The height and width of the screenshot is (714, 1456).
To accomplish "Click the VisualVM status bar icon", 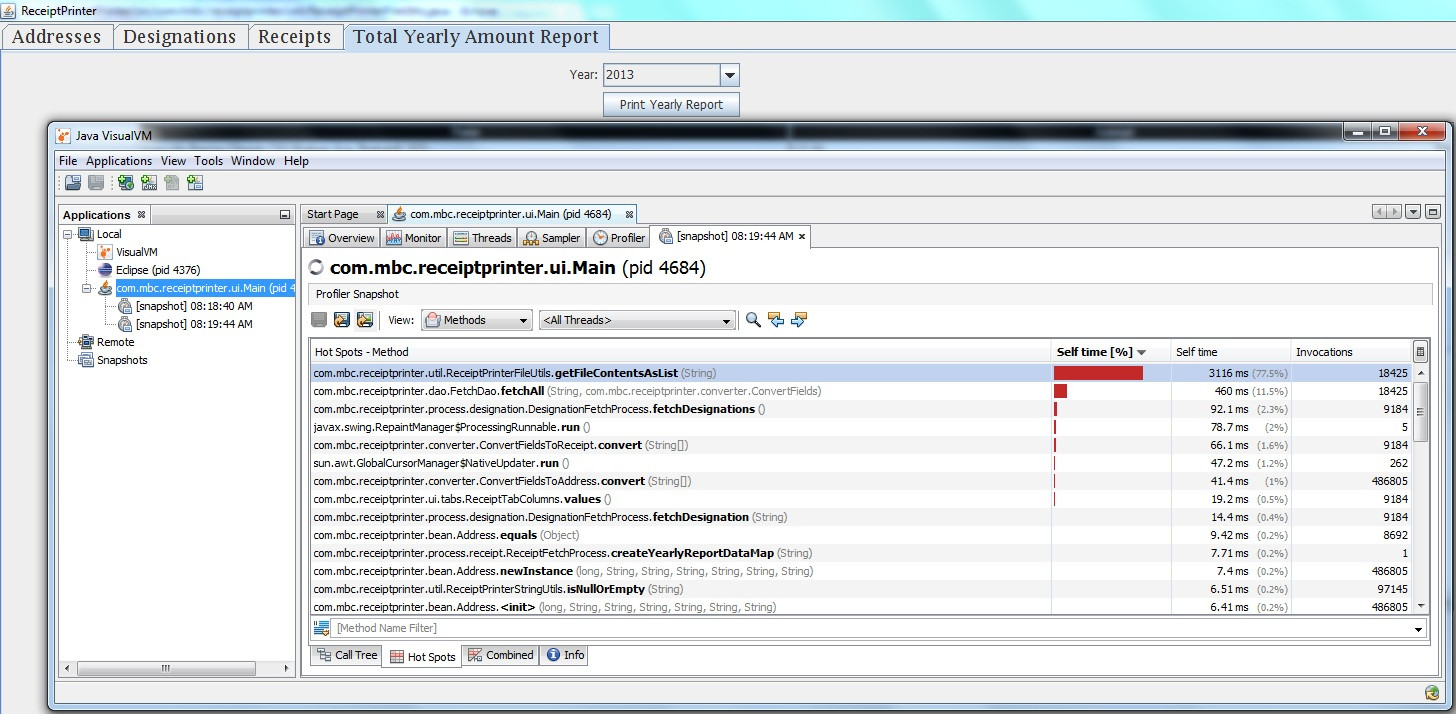I will tap(1432, 693).
